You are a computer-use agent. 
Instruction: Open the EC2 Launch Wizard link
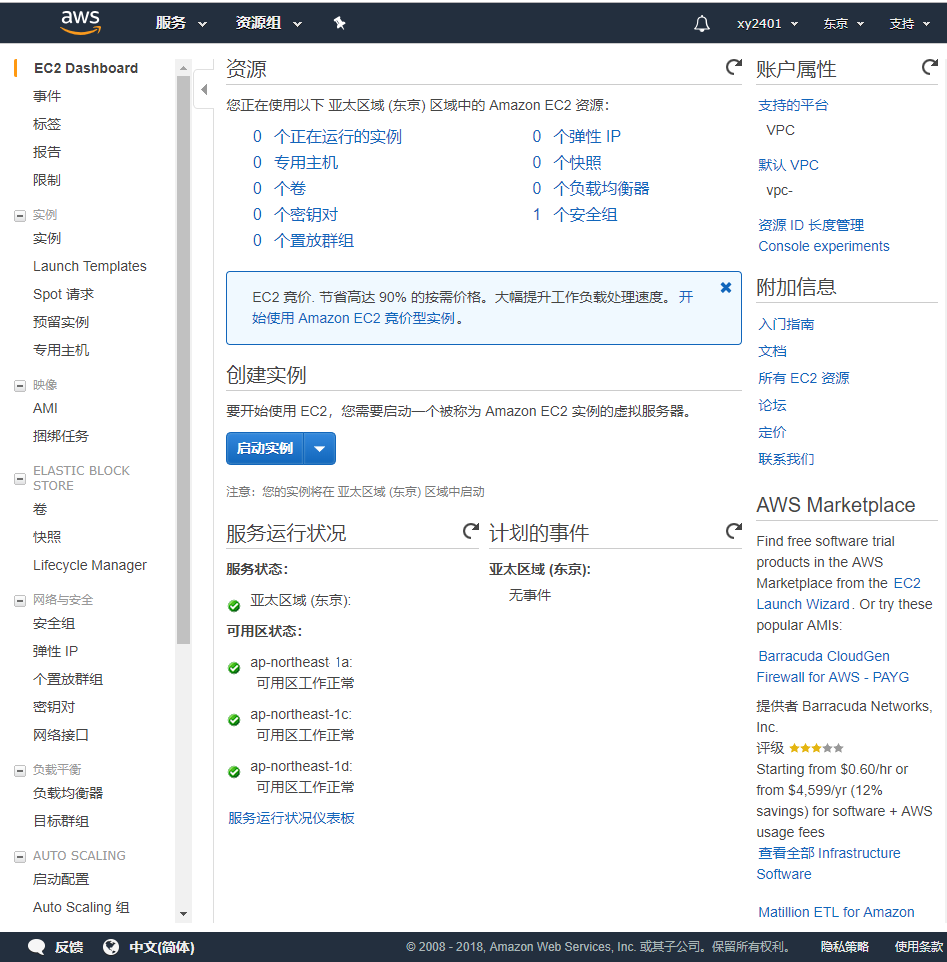[x=838, y=593]
